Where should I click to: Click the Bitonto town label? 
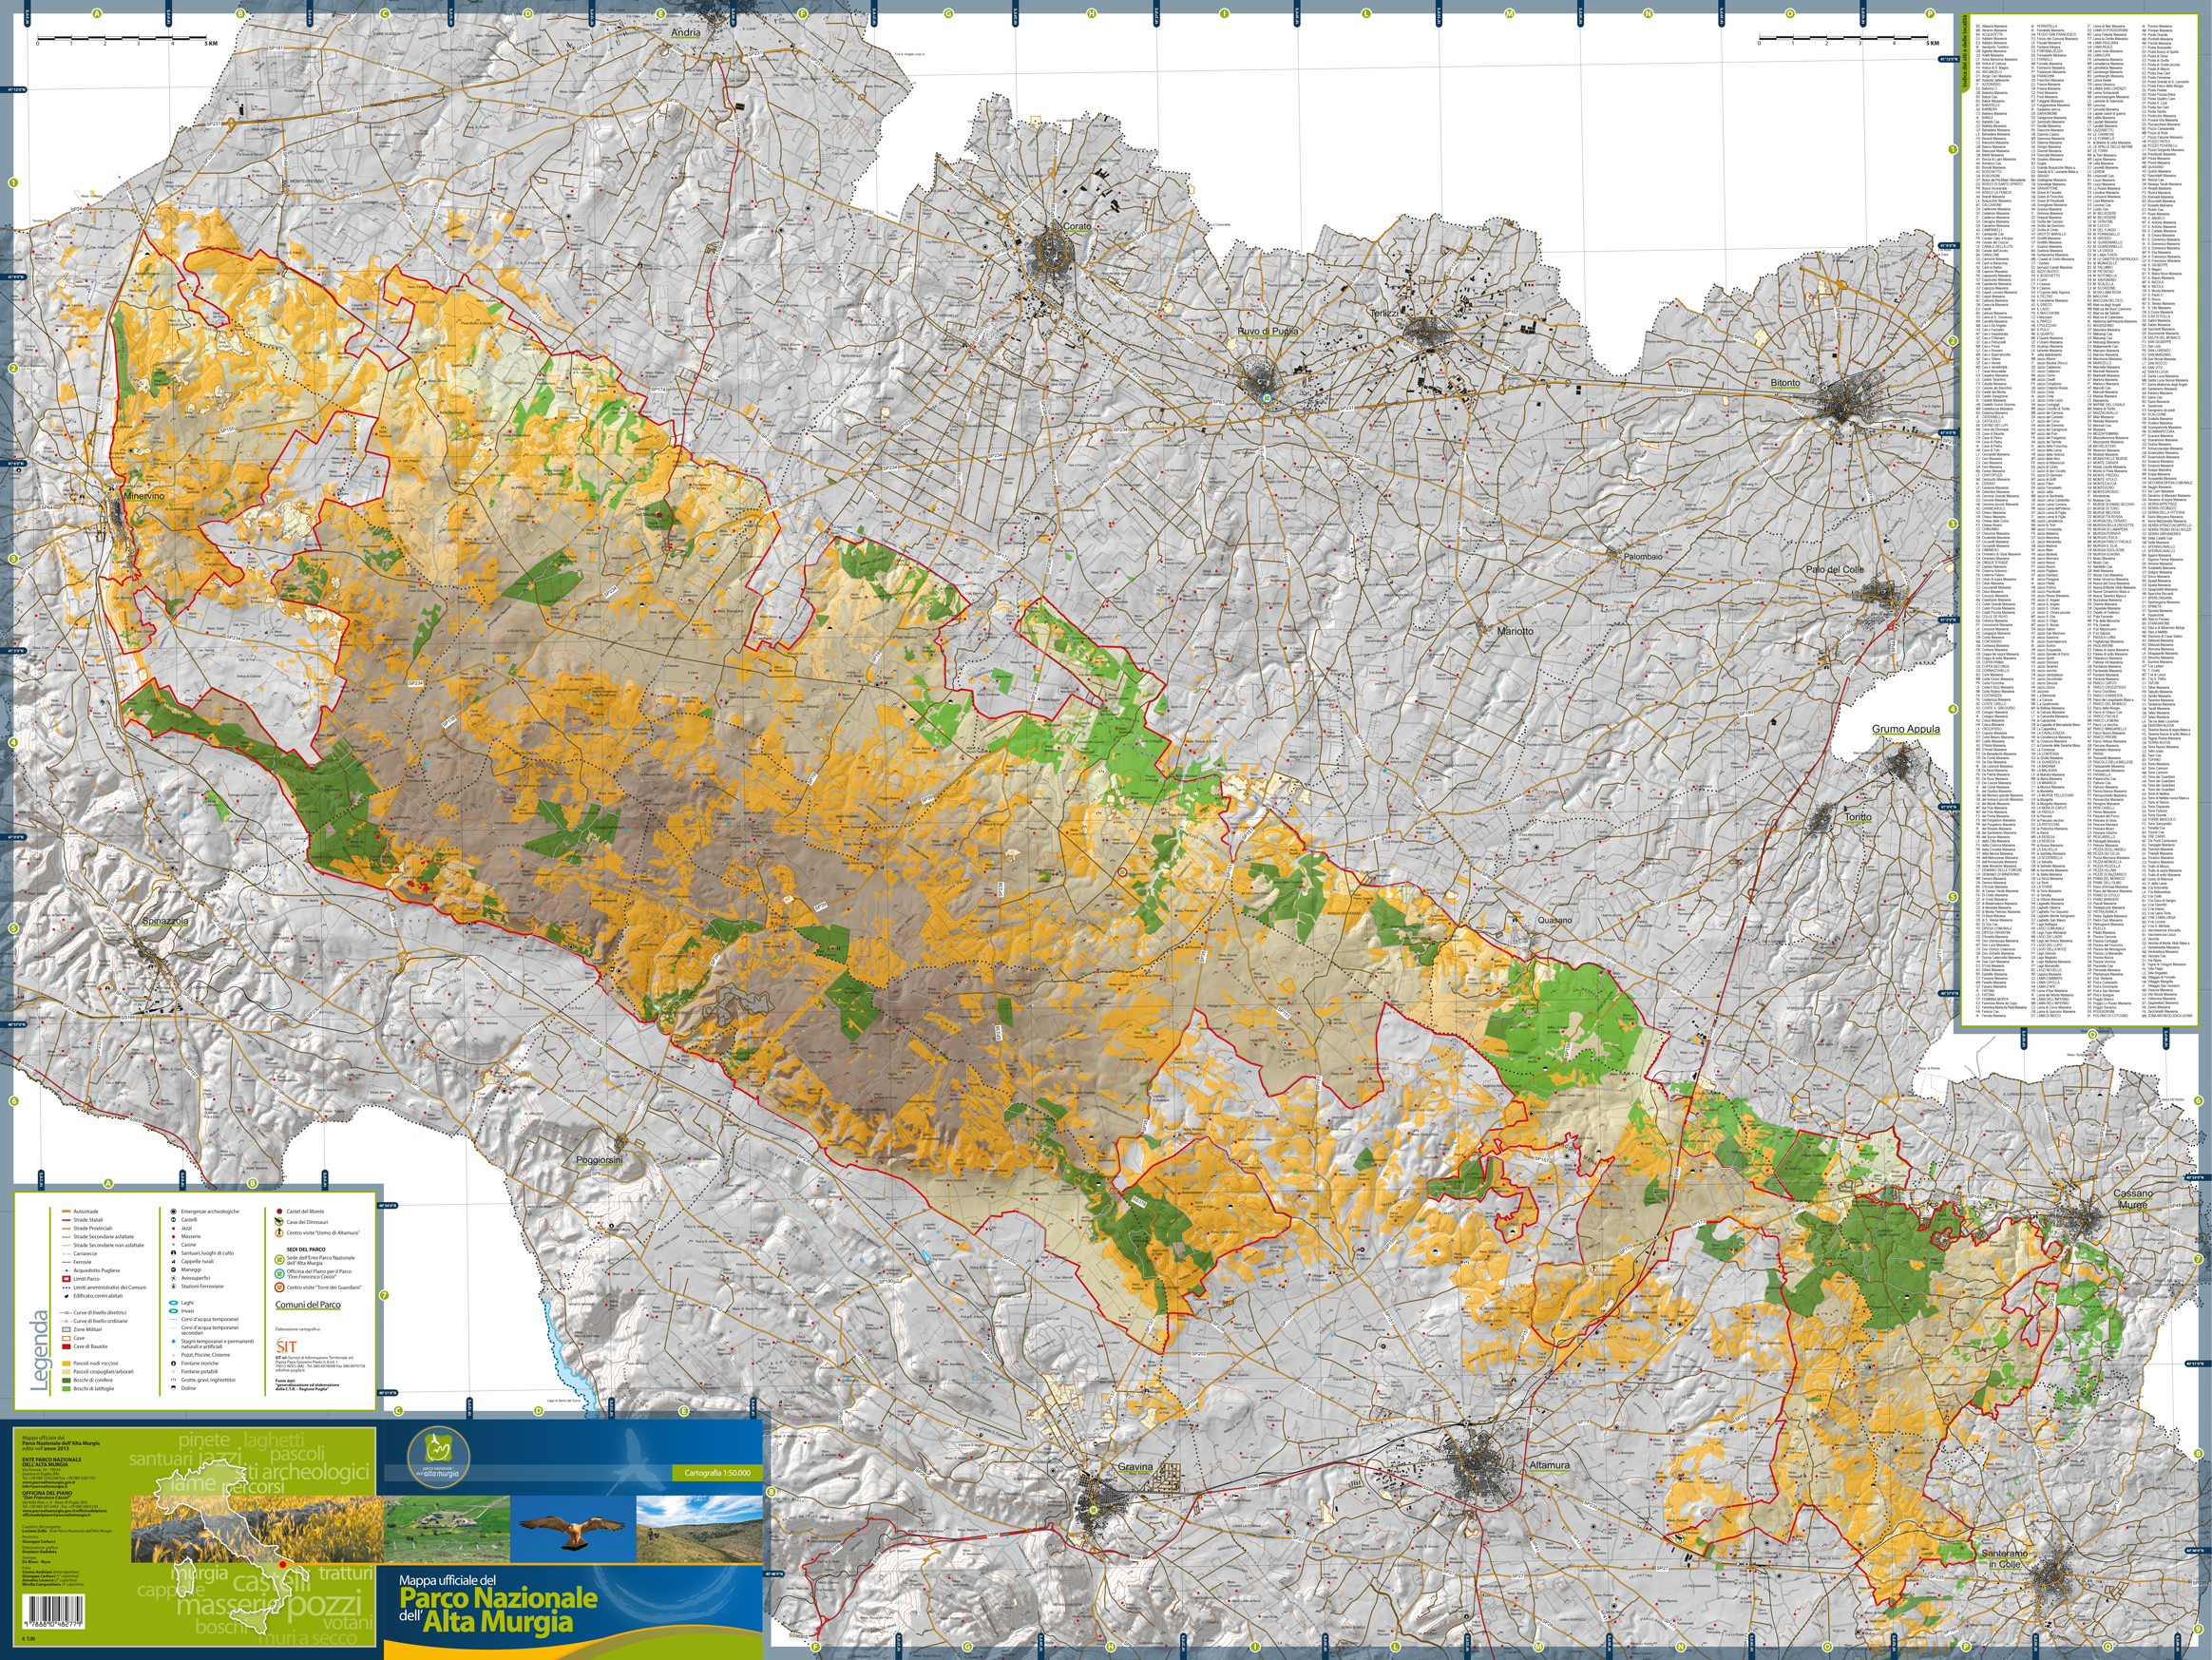[x=1784, y=382]
